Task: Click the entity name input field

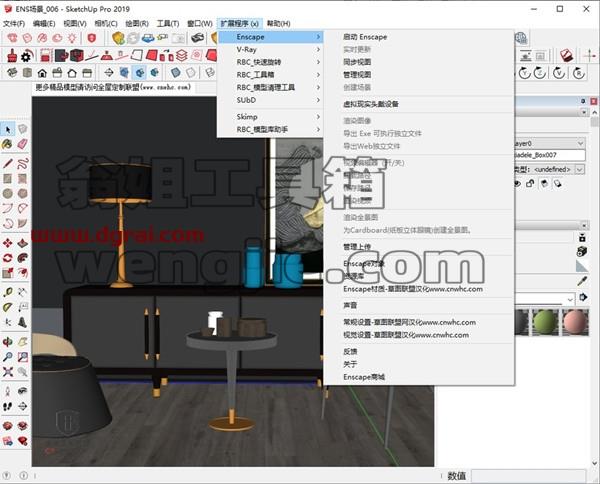Action: tap(549, 155)
